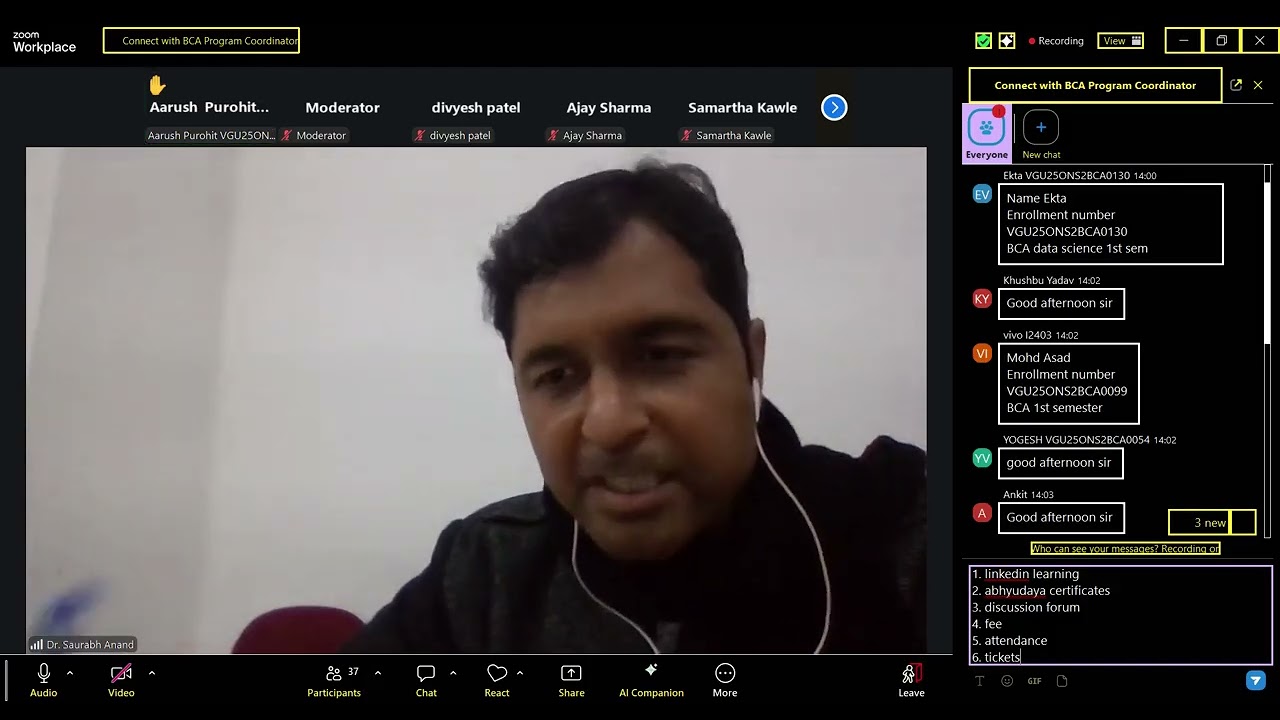
Task: Mute using the Audio microphone button
Action: click(43, 680)
